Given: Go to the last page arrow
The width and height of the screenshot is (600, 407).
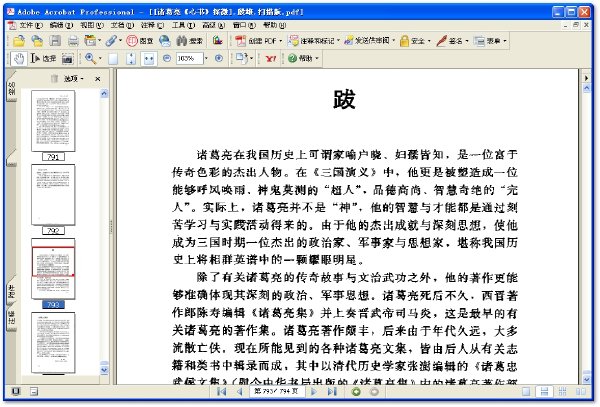Looking at the screenshot, I should pos(332,391).
